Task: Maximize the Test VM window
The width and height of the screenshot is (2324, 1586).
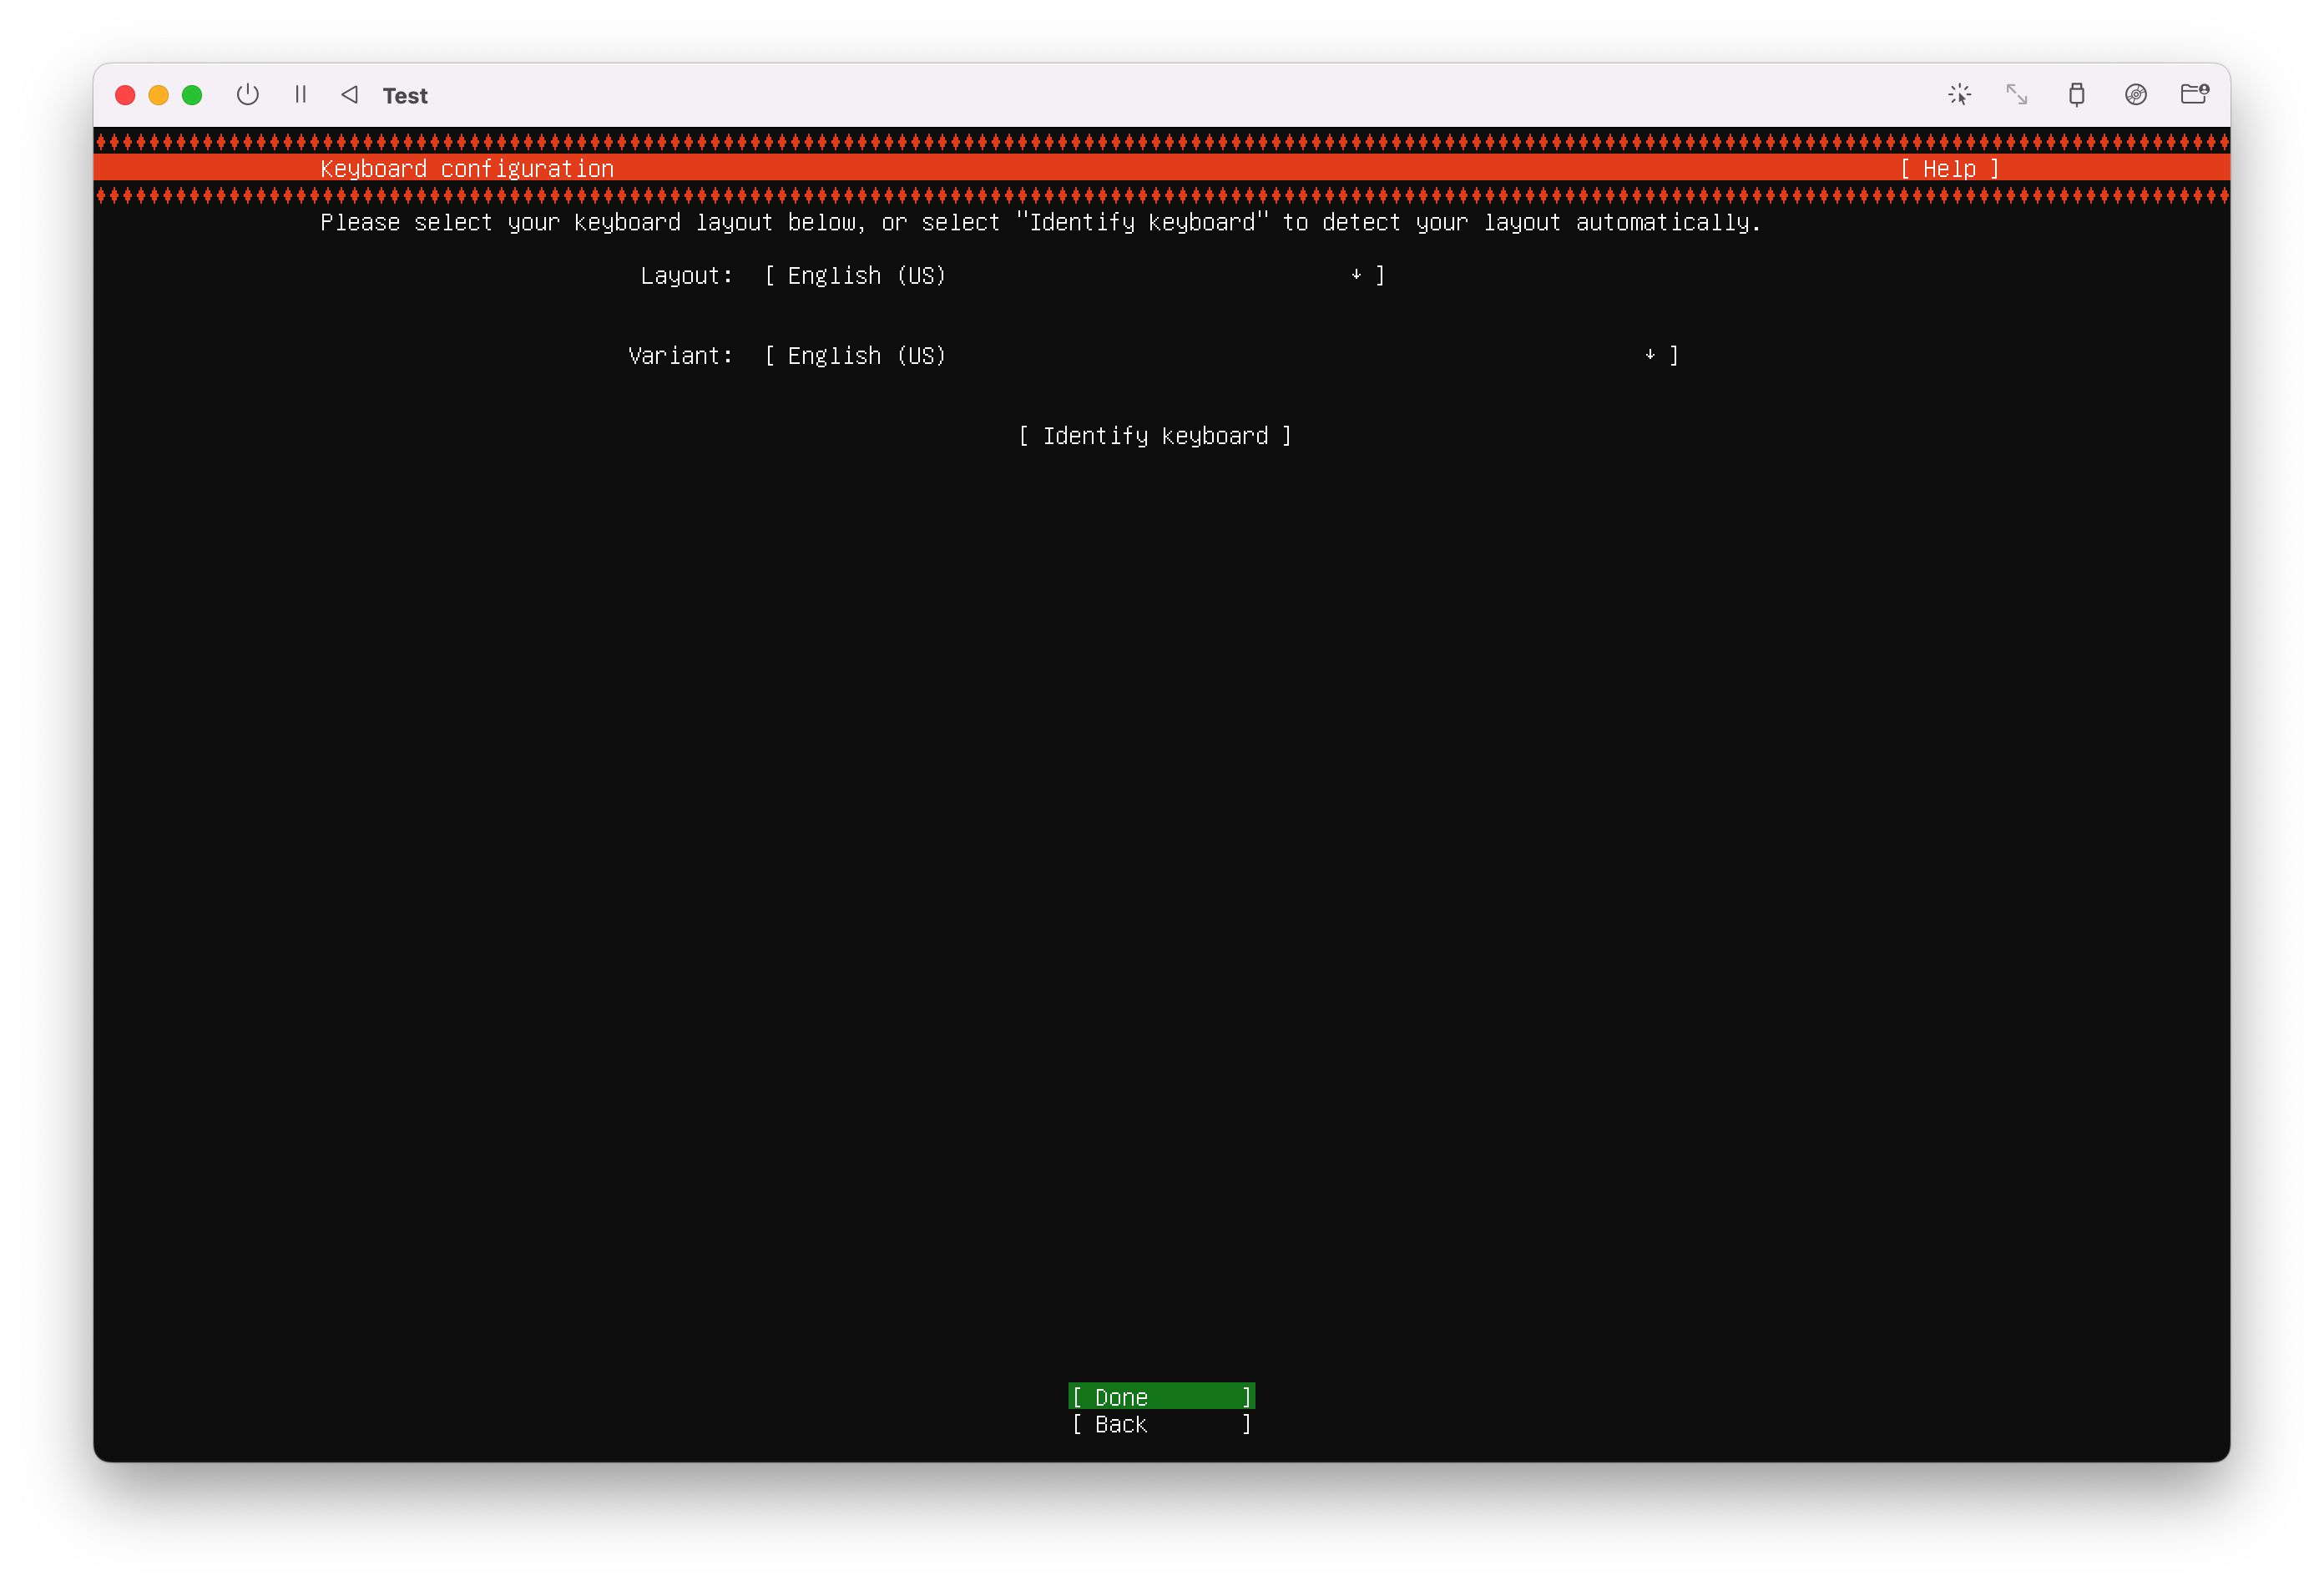Action: click(x=192, y=95)
